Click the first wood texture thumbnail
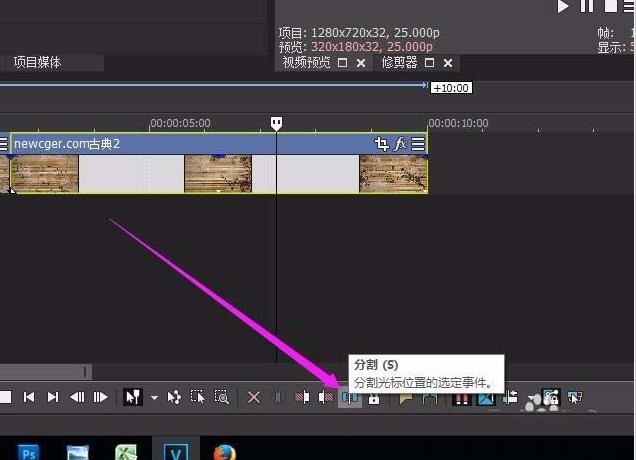This screenshot has width=636, height=460. coord(45,174)
